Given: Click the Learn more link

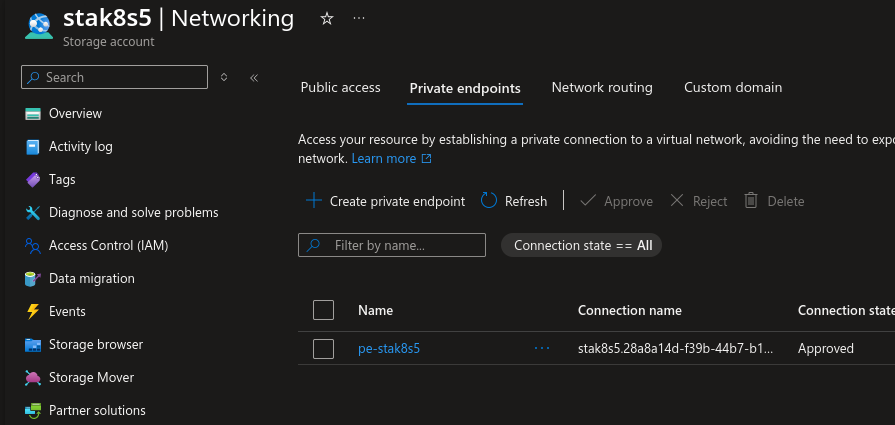Looking at the screenshot, I should click(384, 159).
